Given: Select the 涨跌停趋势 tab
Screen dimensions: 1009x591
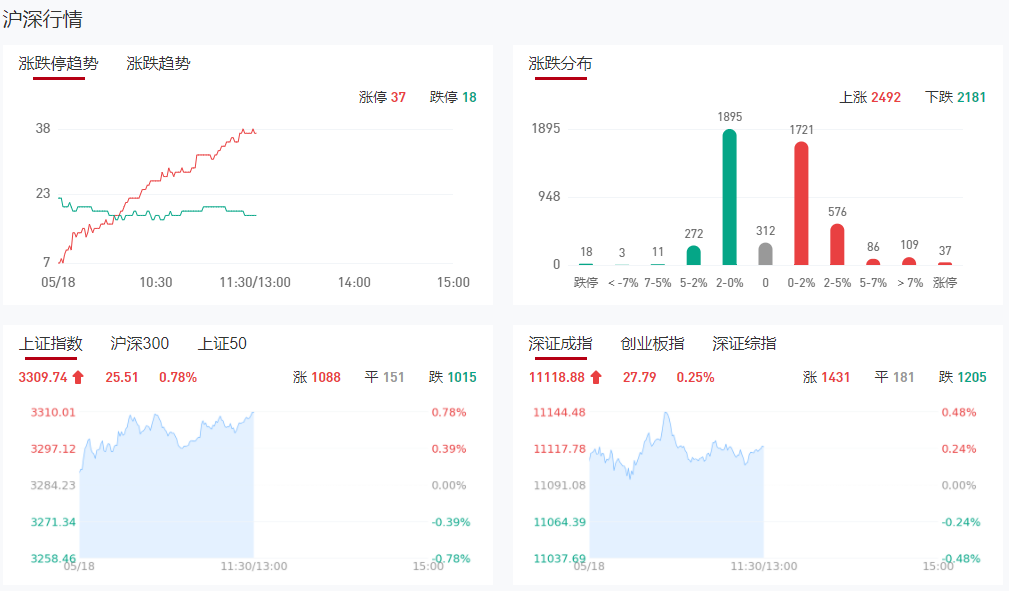Looking at the screenshot, I should click(59, 63).
